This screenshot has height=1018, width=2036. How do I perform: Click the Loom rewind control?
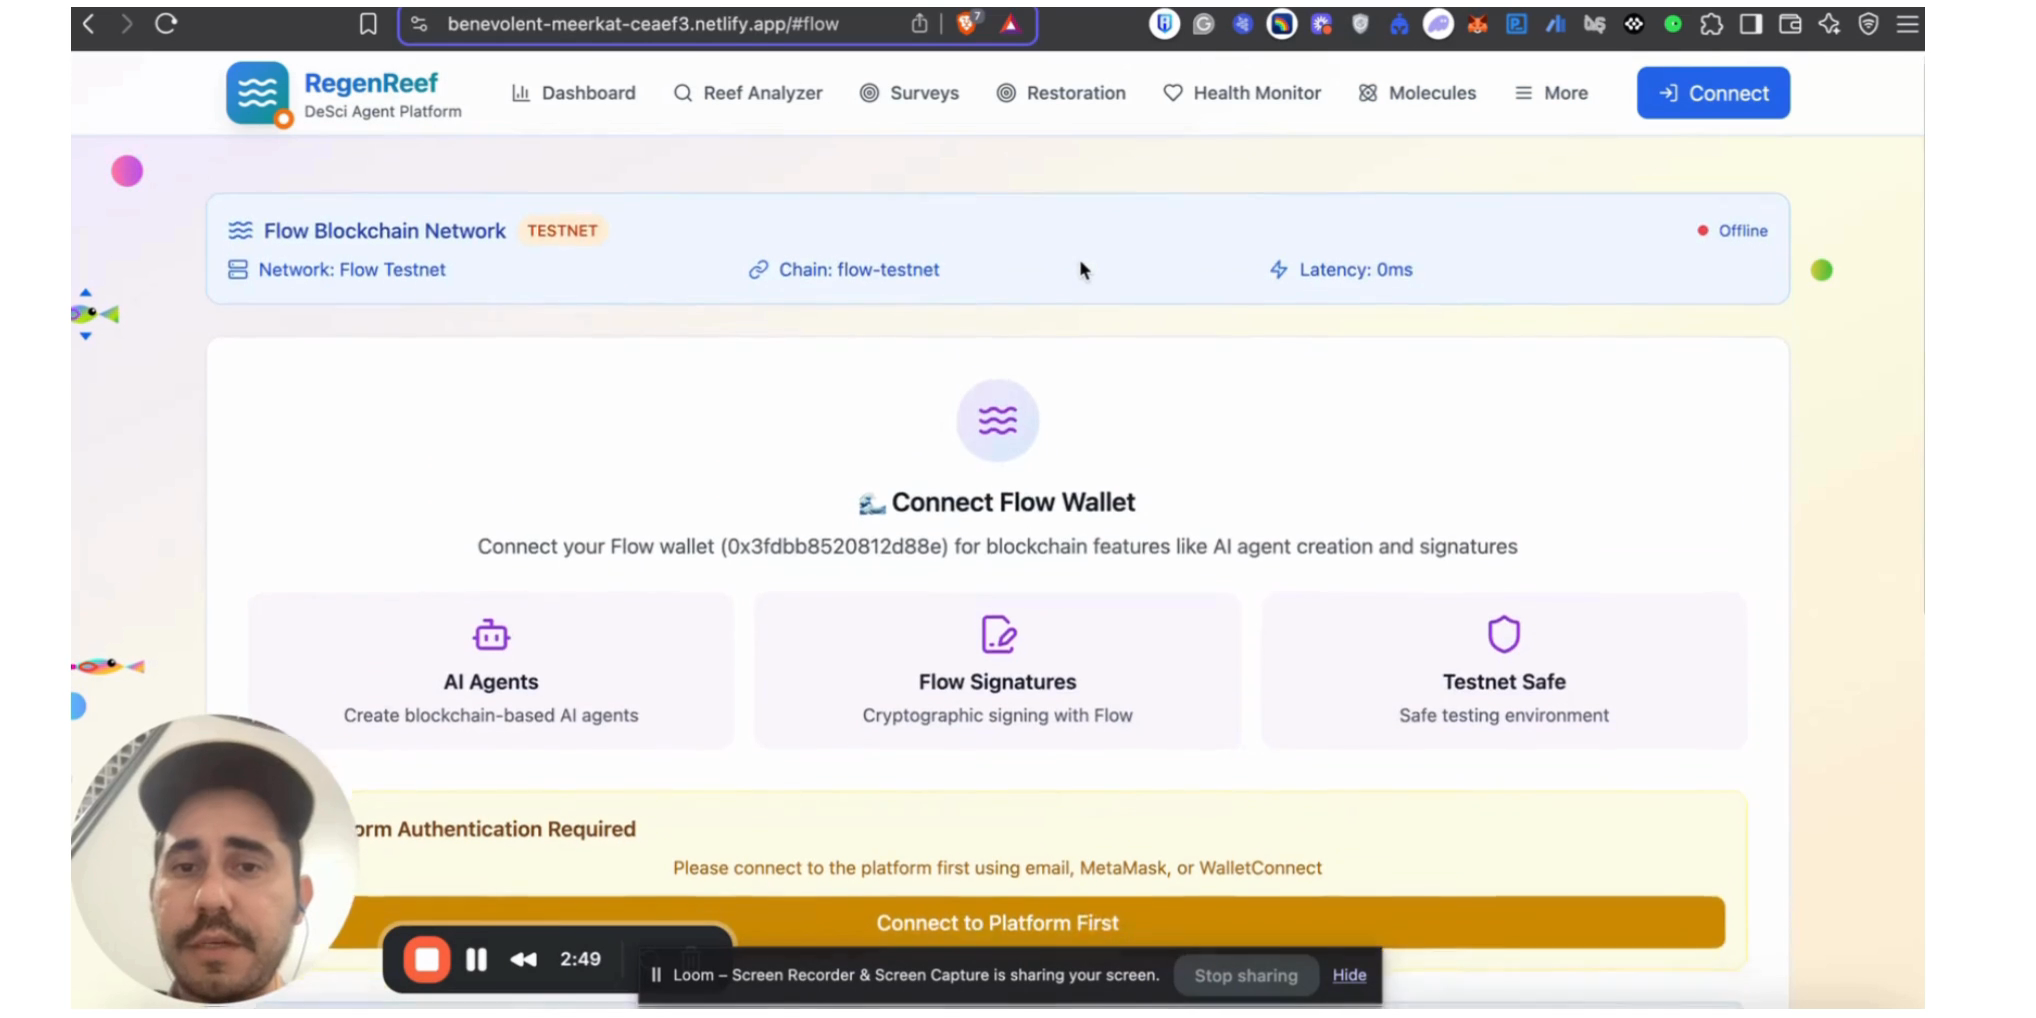click(x=523, y=960)
